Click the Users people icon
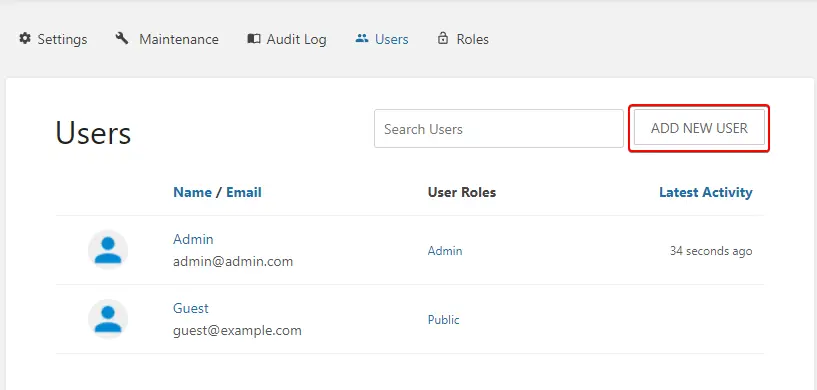The image size is (817, 390). pyautogui.click(x=362, y=39)
